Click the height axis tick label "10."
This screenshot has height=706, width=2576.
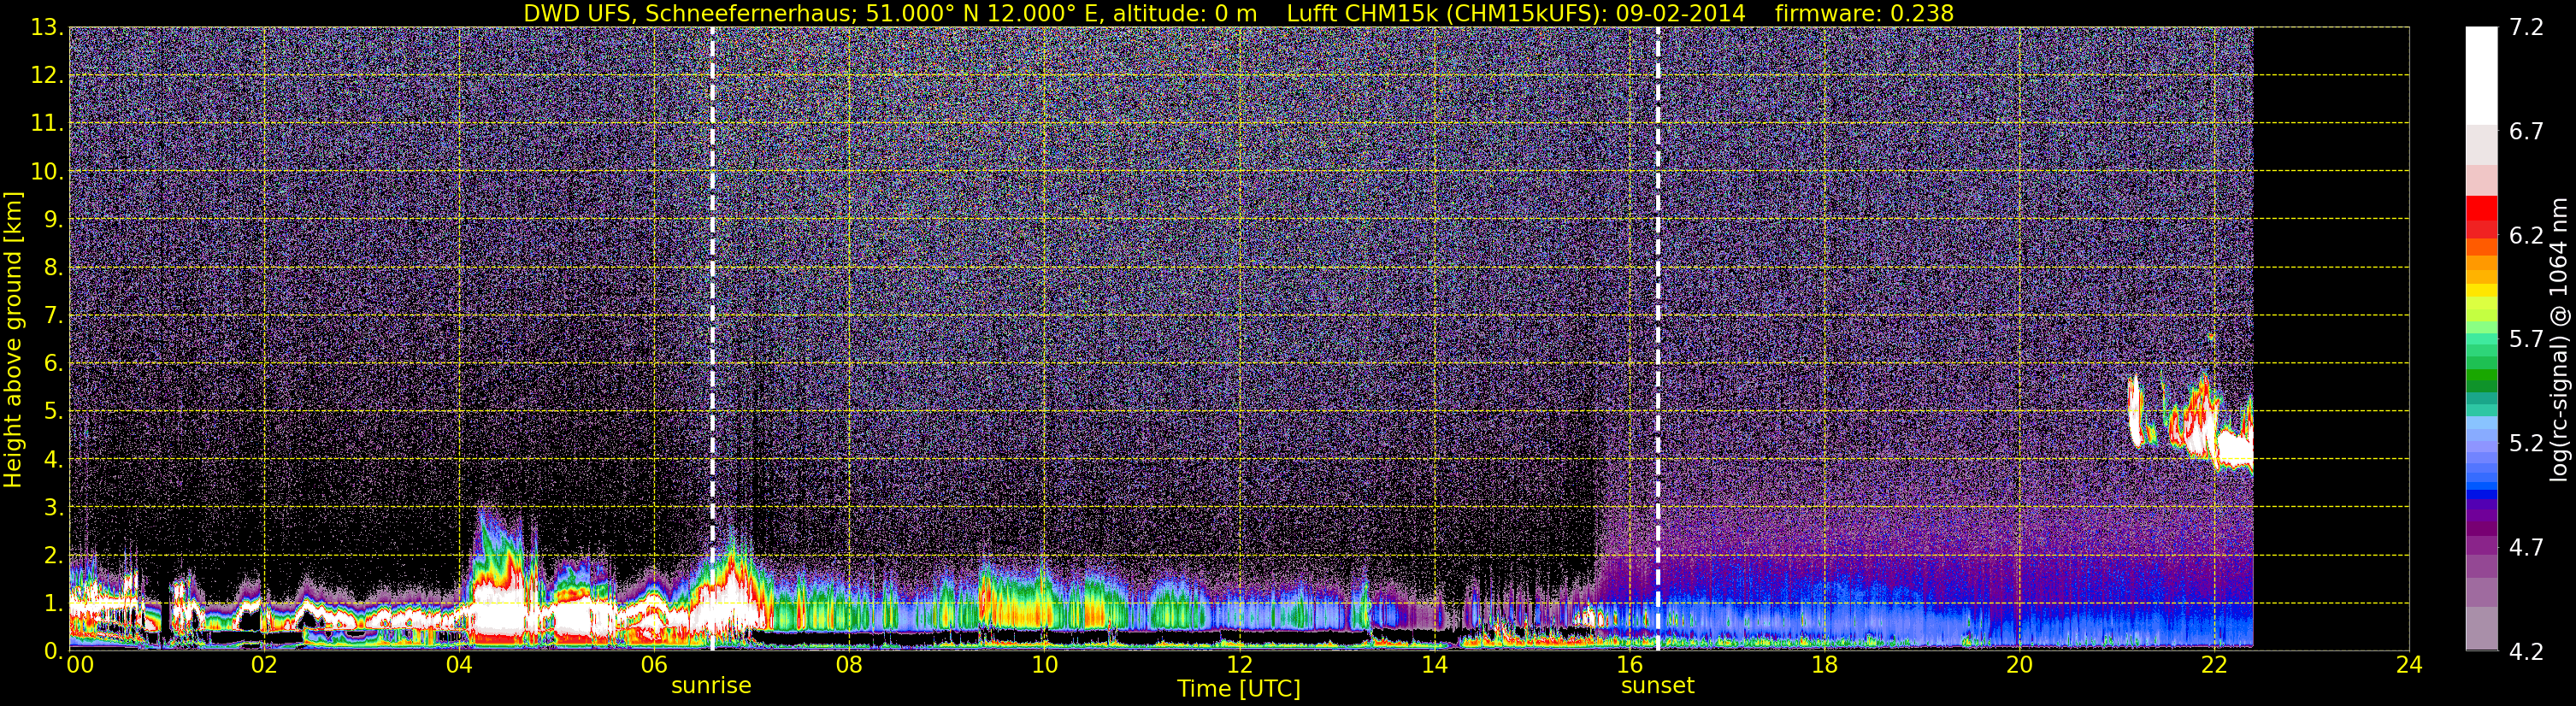point(47,172)
